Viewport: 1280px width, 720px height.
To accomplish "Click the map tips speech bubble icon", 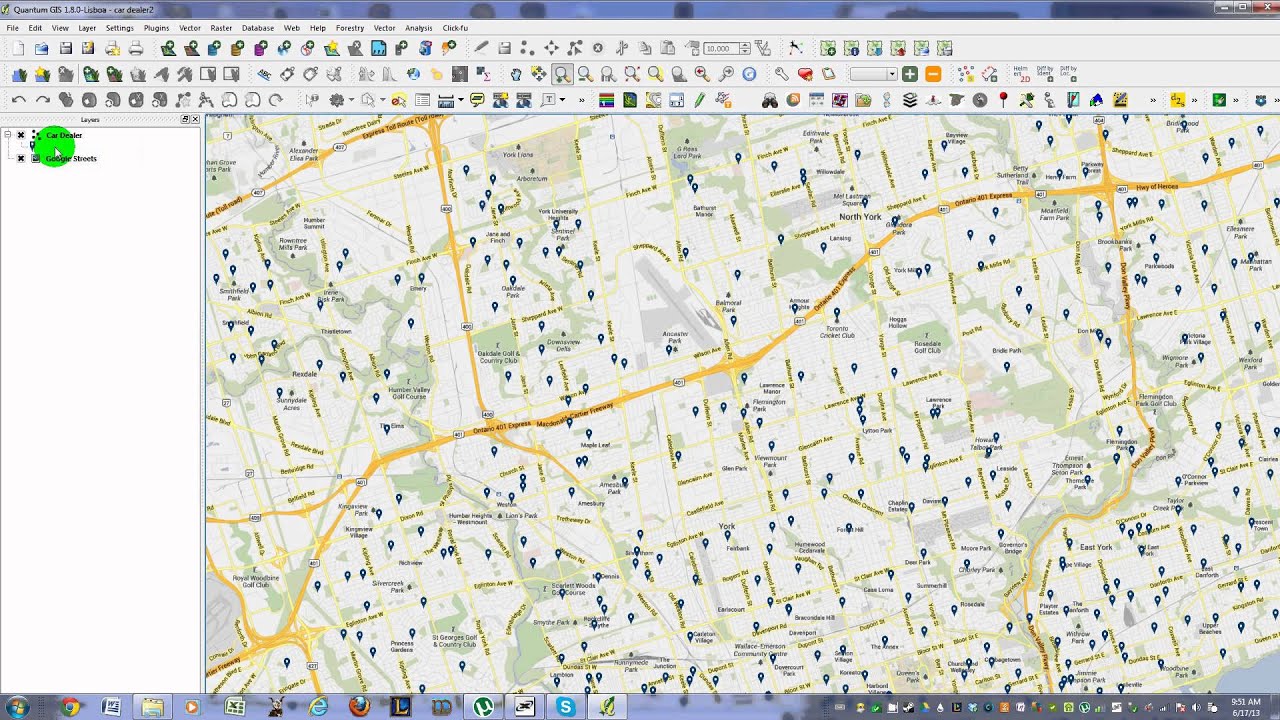I will click(x=477, y=100).
